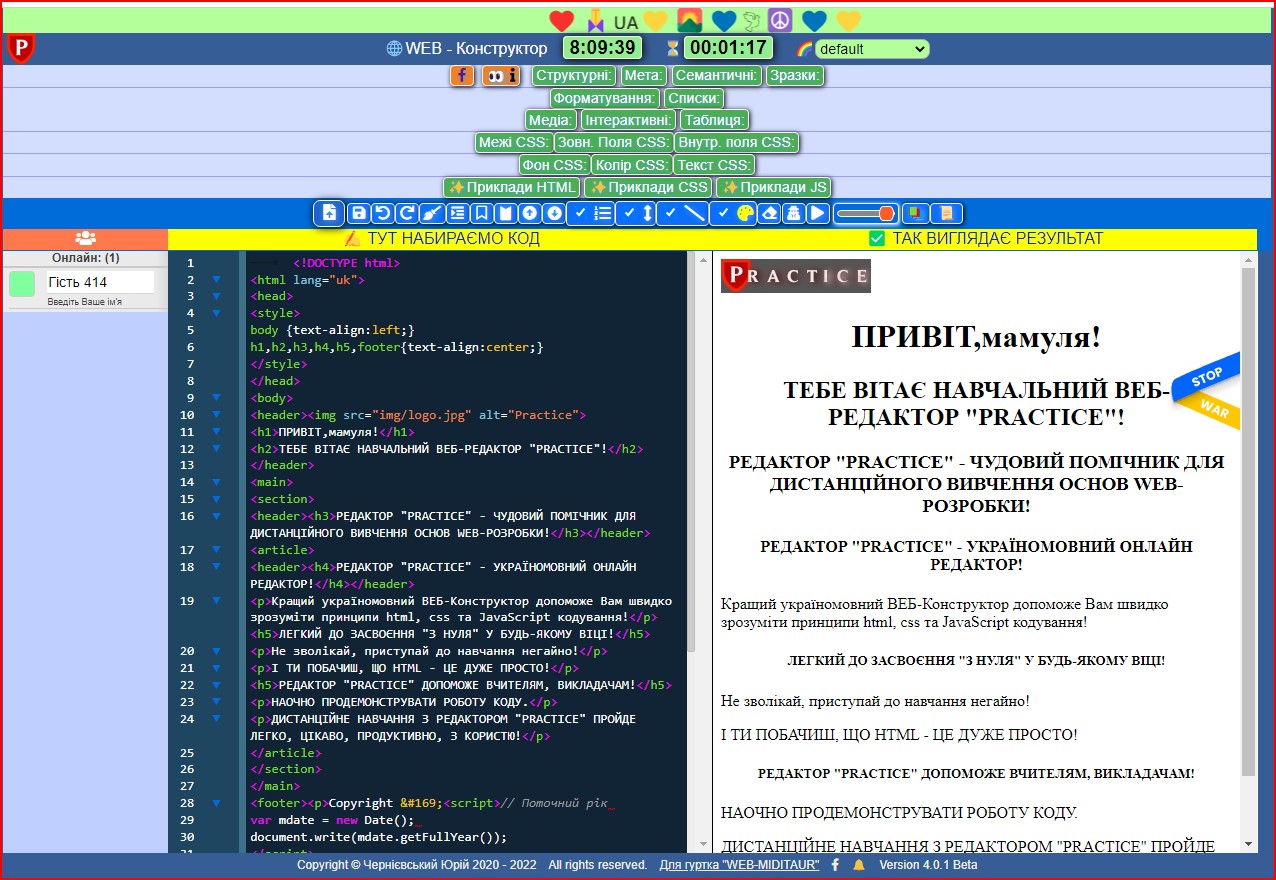Image resolution: width=1276 pixels, height=880 pixels.
Task: Open Приклади HTML examples
Action: click(512, 187)
